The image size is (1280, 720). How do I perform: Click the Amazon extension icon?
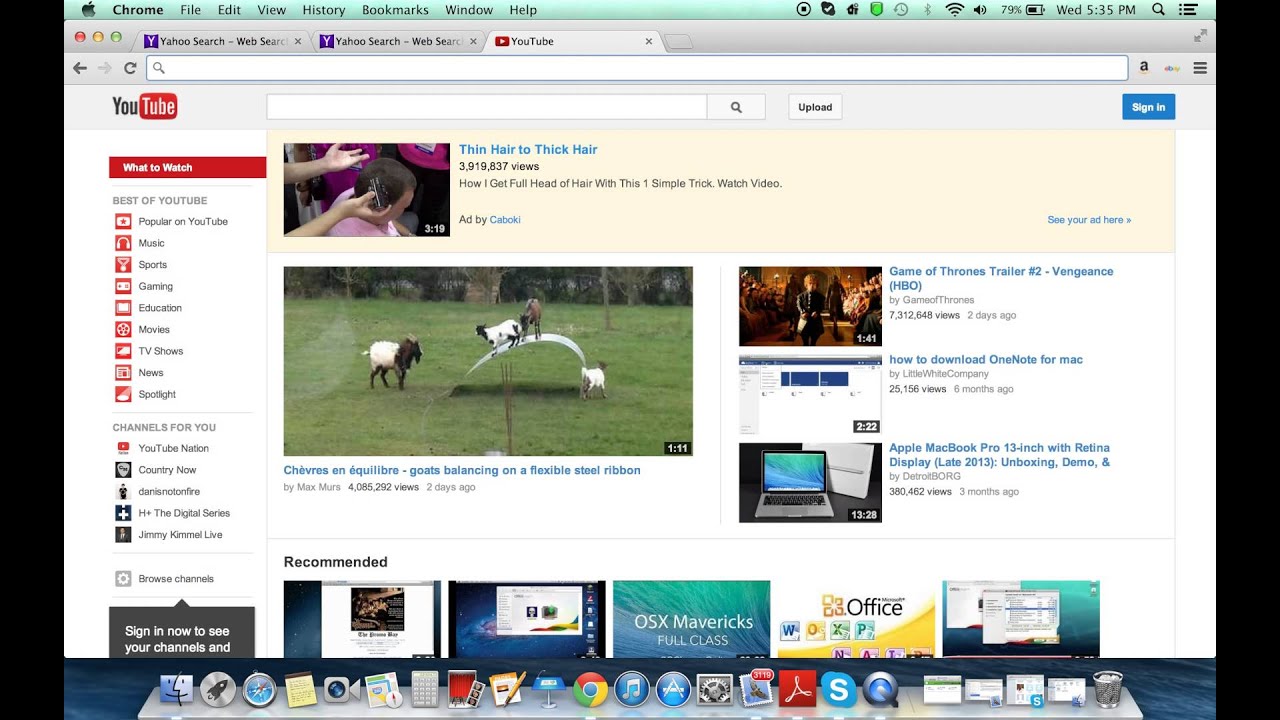pyautogui.click(x=1144, y=68)
